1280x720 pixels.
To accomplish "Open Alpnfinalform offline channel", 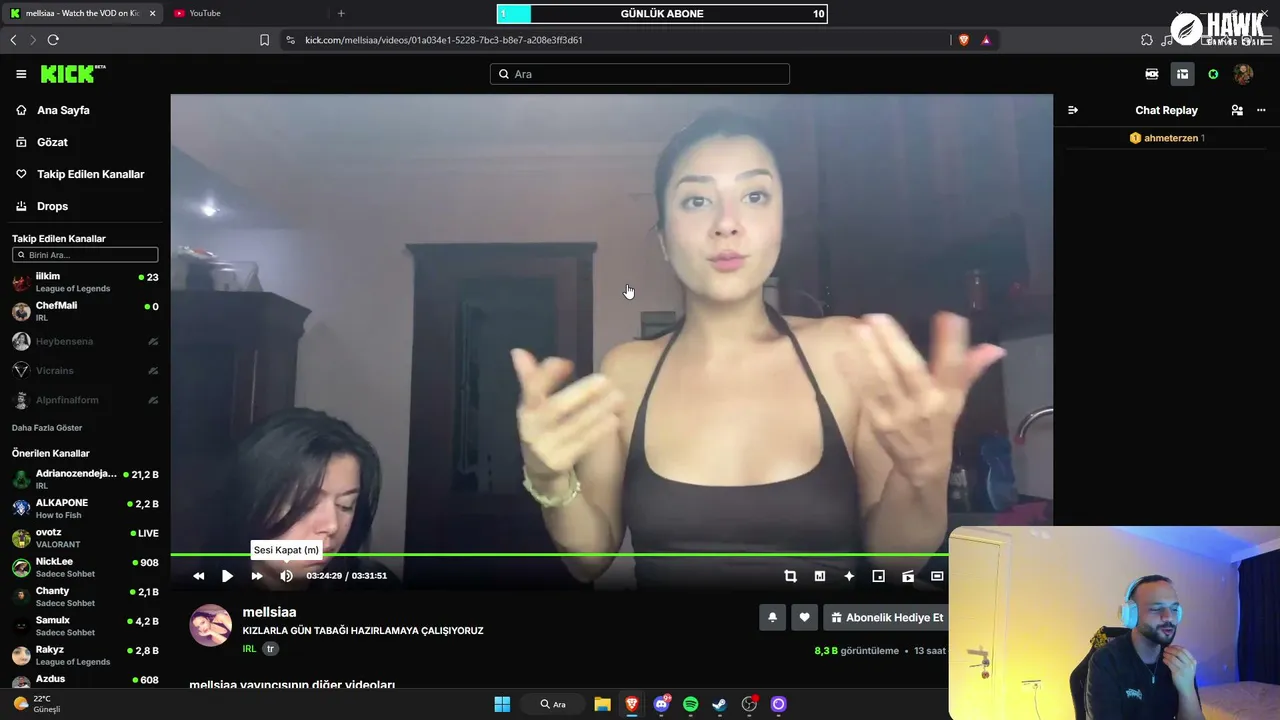I will coord(85,400).
